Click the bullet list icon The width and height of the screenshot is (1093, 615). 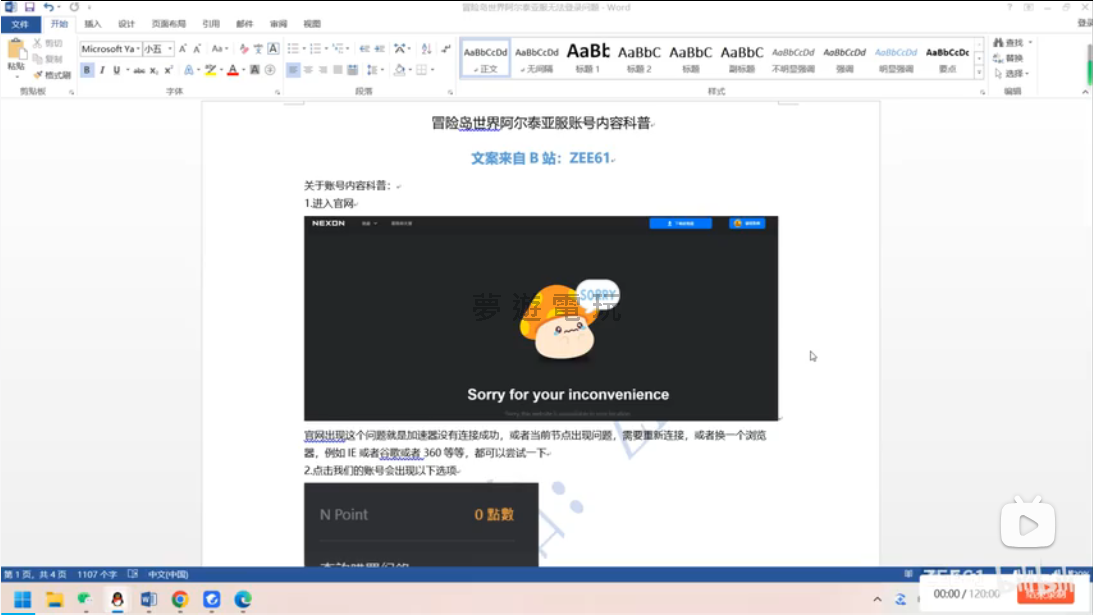(293, 48)
